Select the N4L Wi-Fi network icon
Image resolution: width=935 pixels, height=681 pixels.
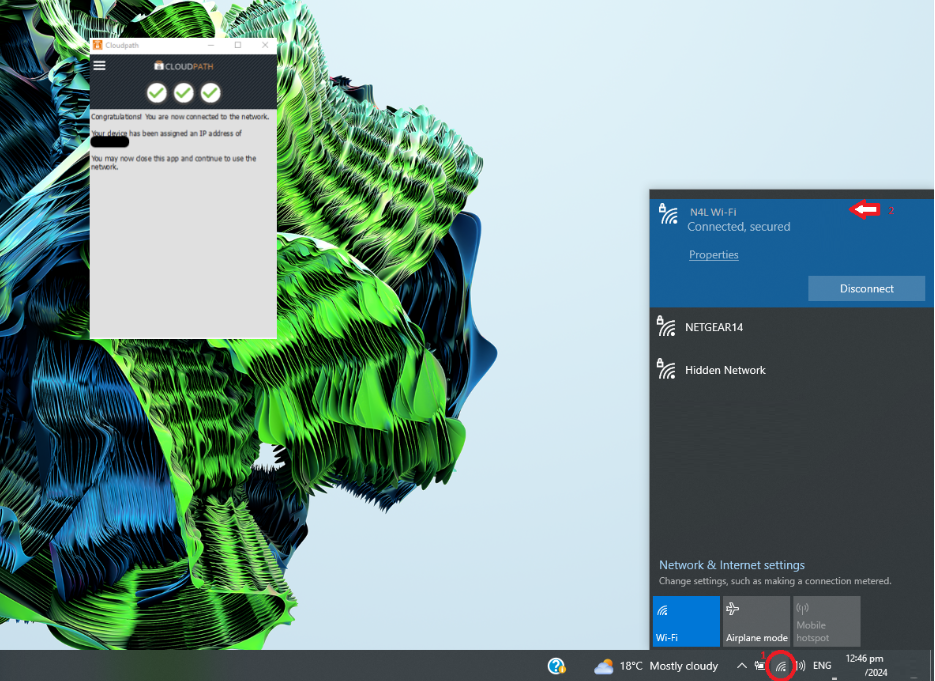[667, 213]
